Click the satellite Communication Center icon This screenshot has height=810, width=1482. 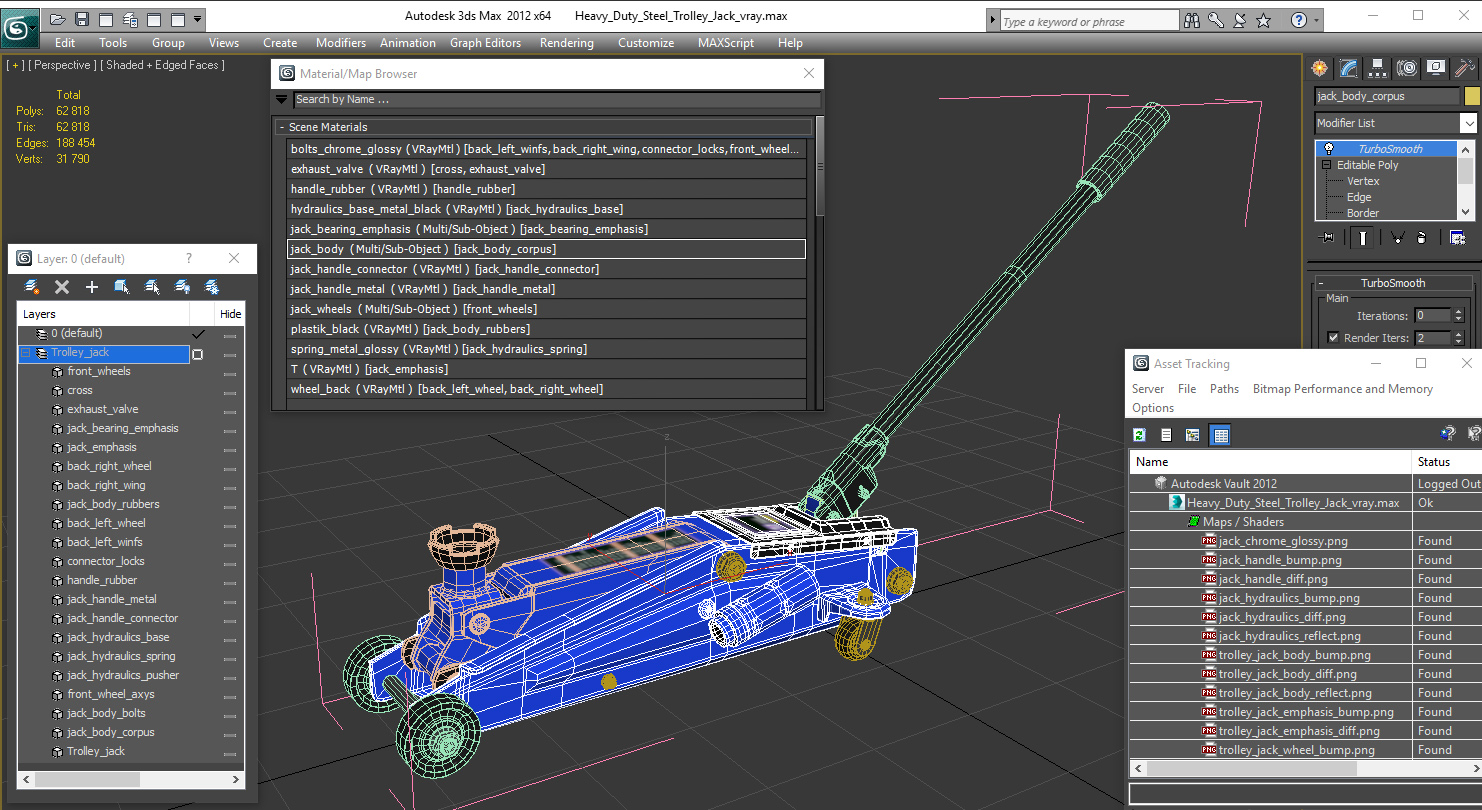point(1240,20)
